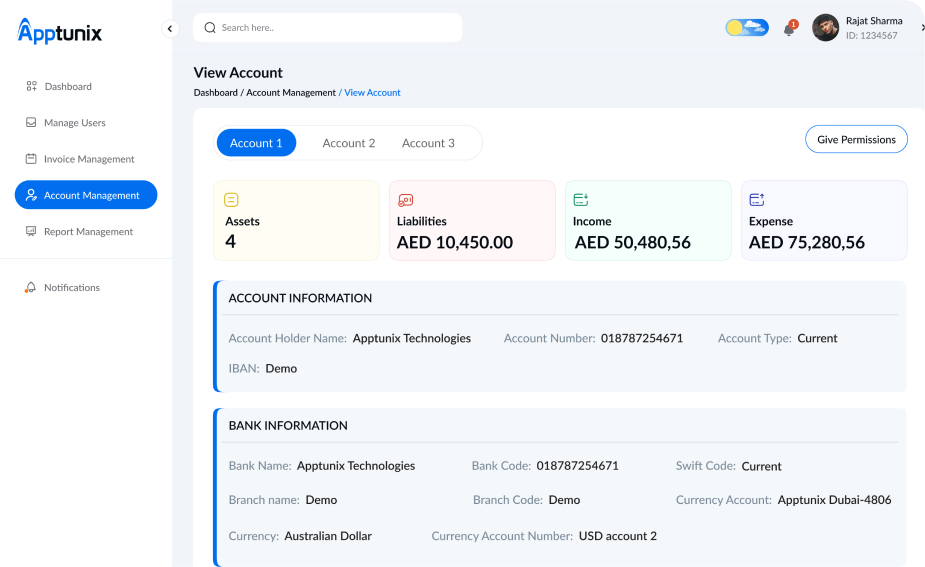
Task: Toggle the day/night theme switch
Action: (747, 27)
